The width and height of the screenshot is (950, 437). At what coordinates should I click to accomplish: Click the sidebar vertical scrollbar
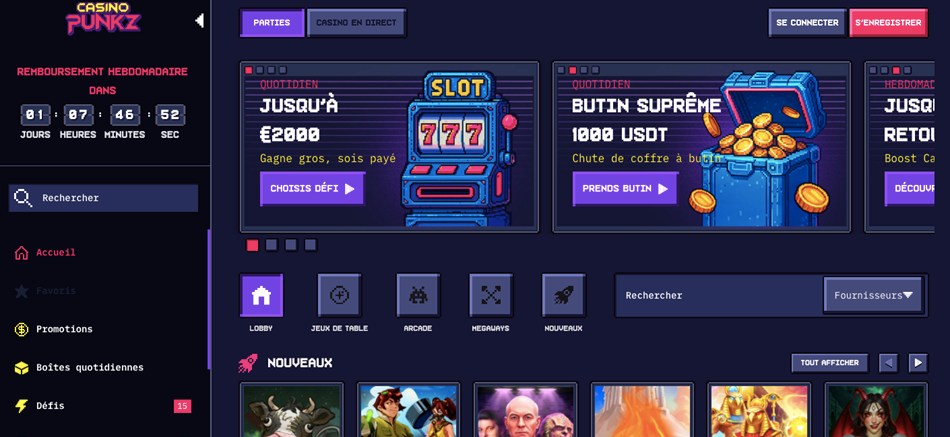coord(209,300)
